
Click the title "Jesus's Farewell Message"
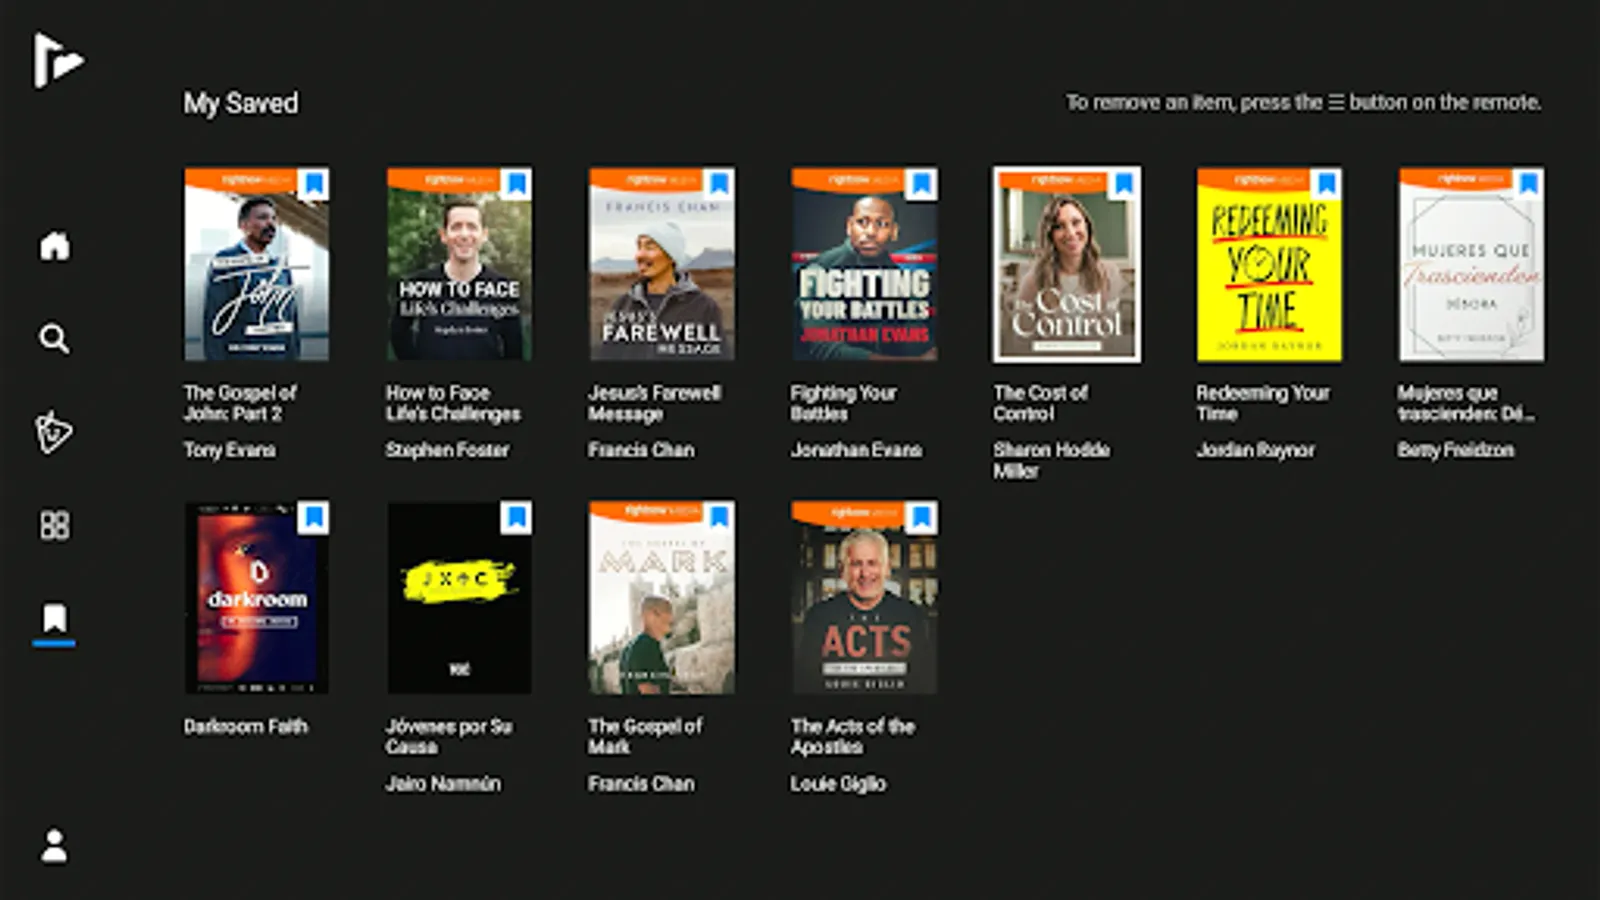tap(655, 403)
